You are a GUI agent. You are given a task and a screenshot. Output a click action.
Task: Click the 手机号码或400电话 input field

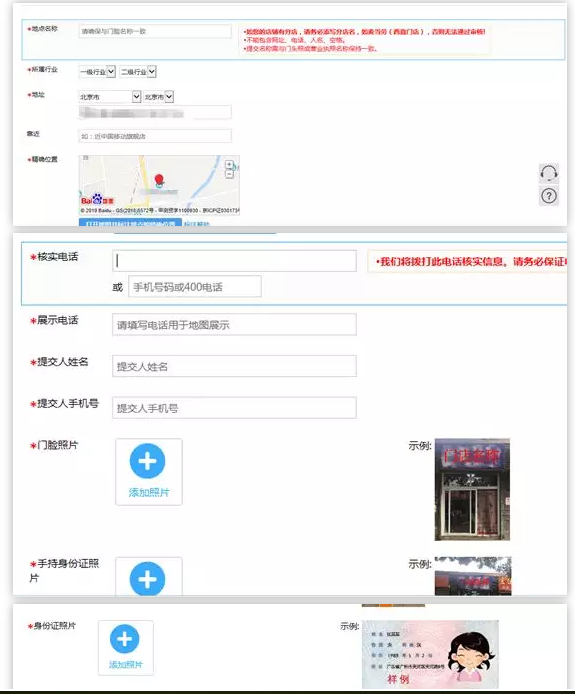pos(195,287)
